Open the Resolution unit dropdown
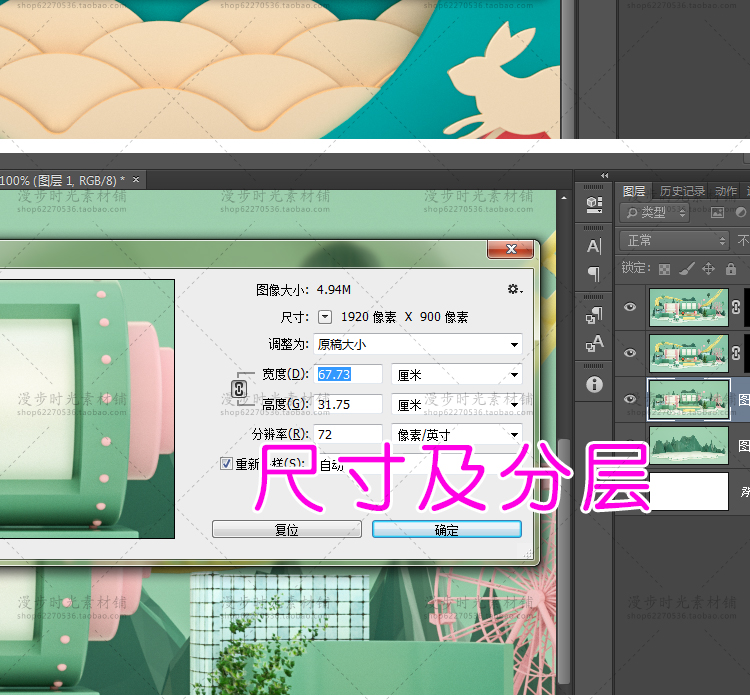 457,435
